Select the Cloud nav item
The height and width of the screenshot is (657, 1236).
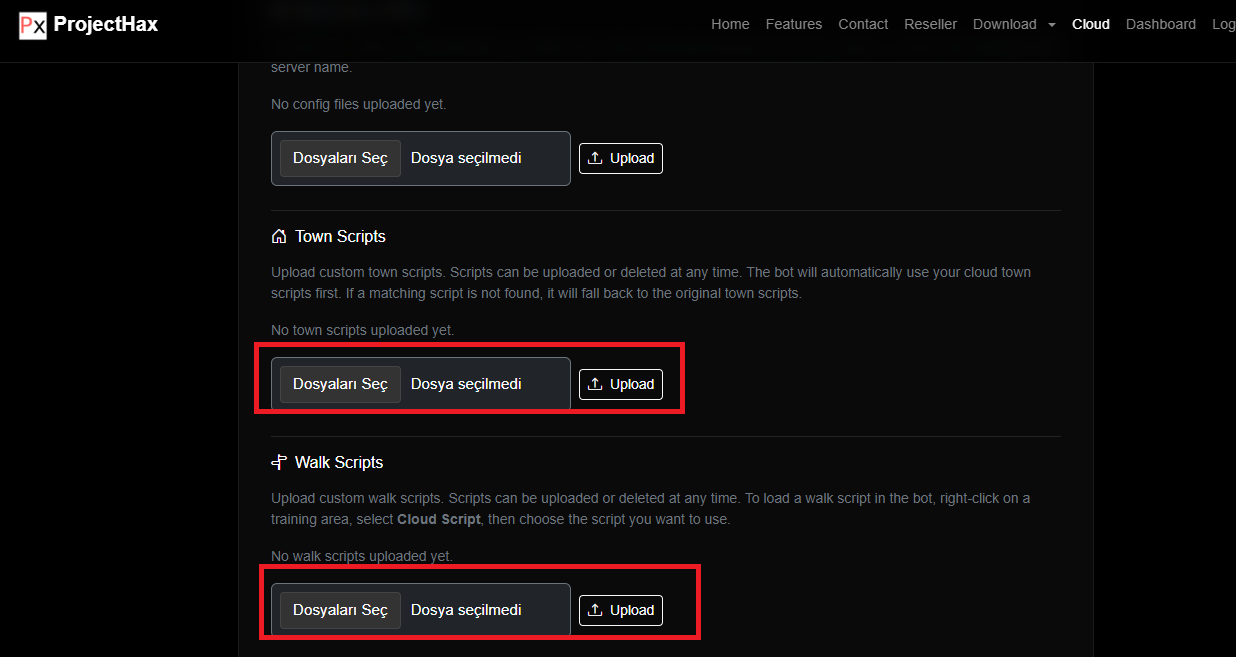1090,24
